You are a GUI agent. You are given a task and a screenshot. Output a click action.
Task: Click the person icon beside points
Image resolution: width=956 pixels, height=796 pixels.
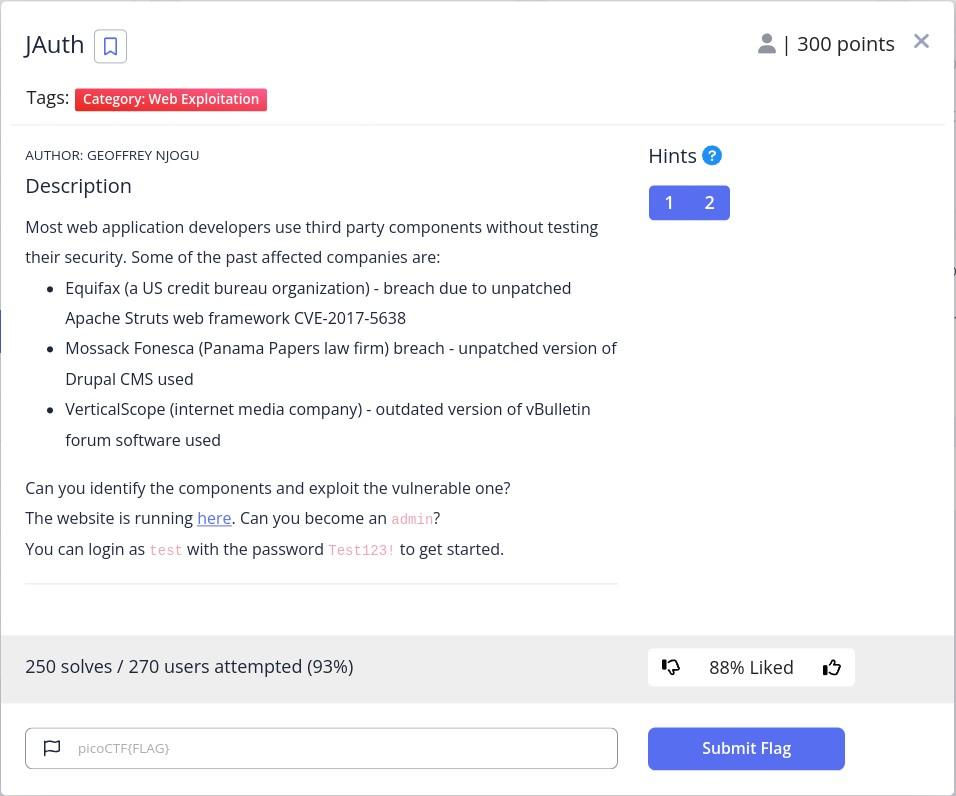[x=766, y=44]
